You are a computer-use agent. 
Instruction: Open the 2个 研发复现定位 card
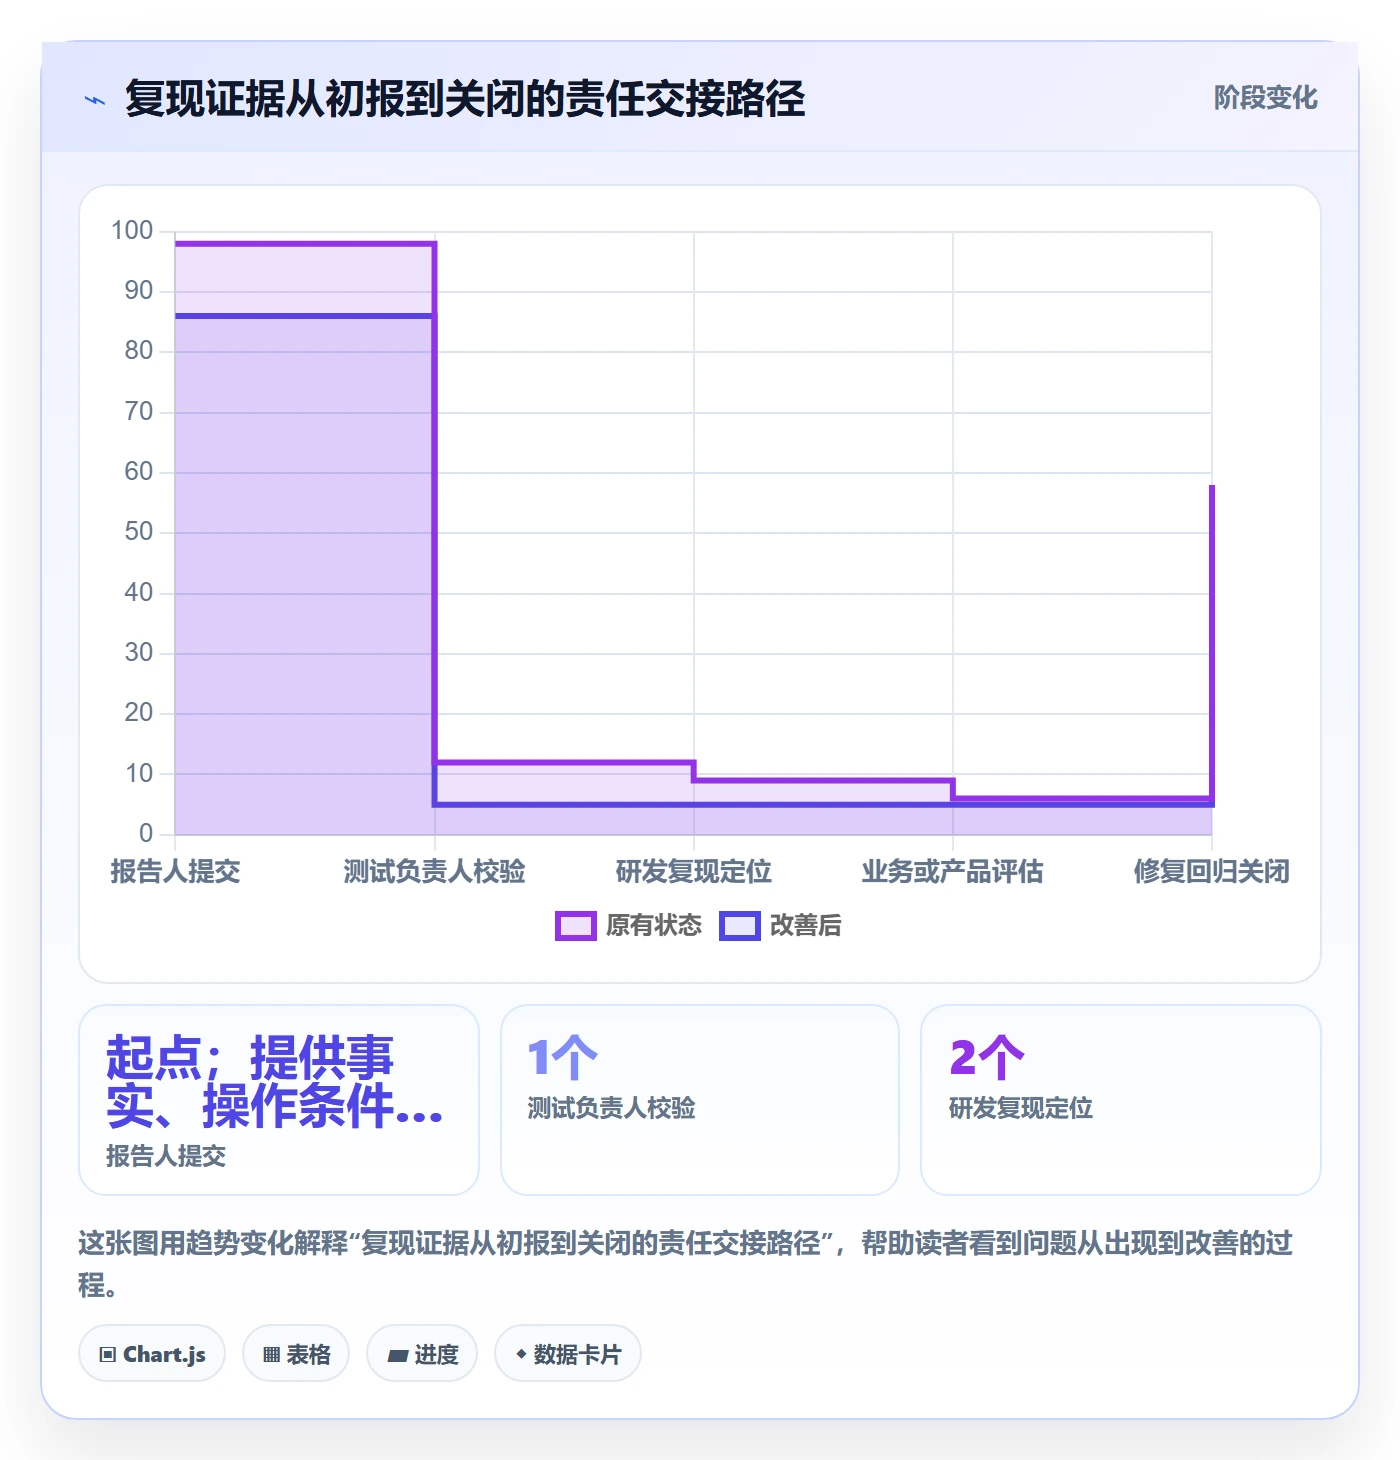coord(1121,1100)
